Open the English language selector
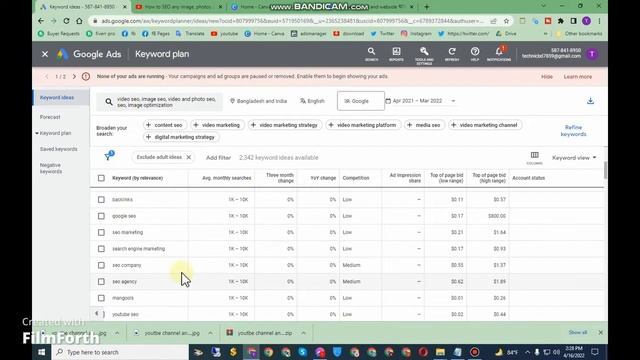640x360 pixels. point(312,101)
